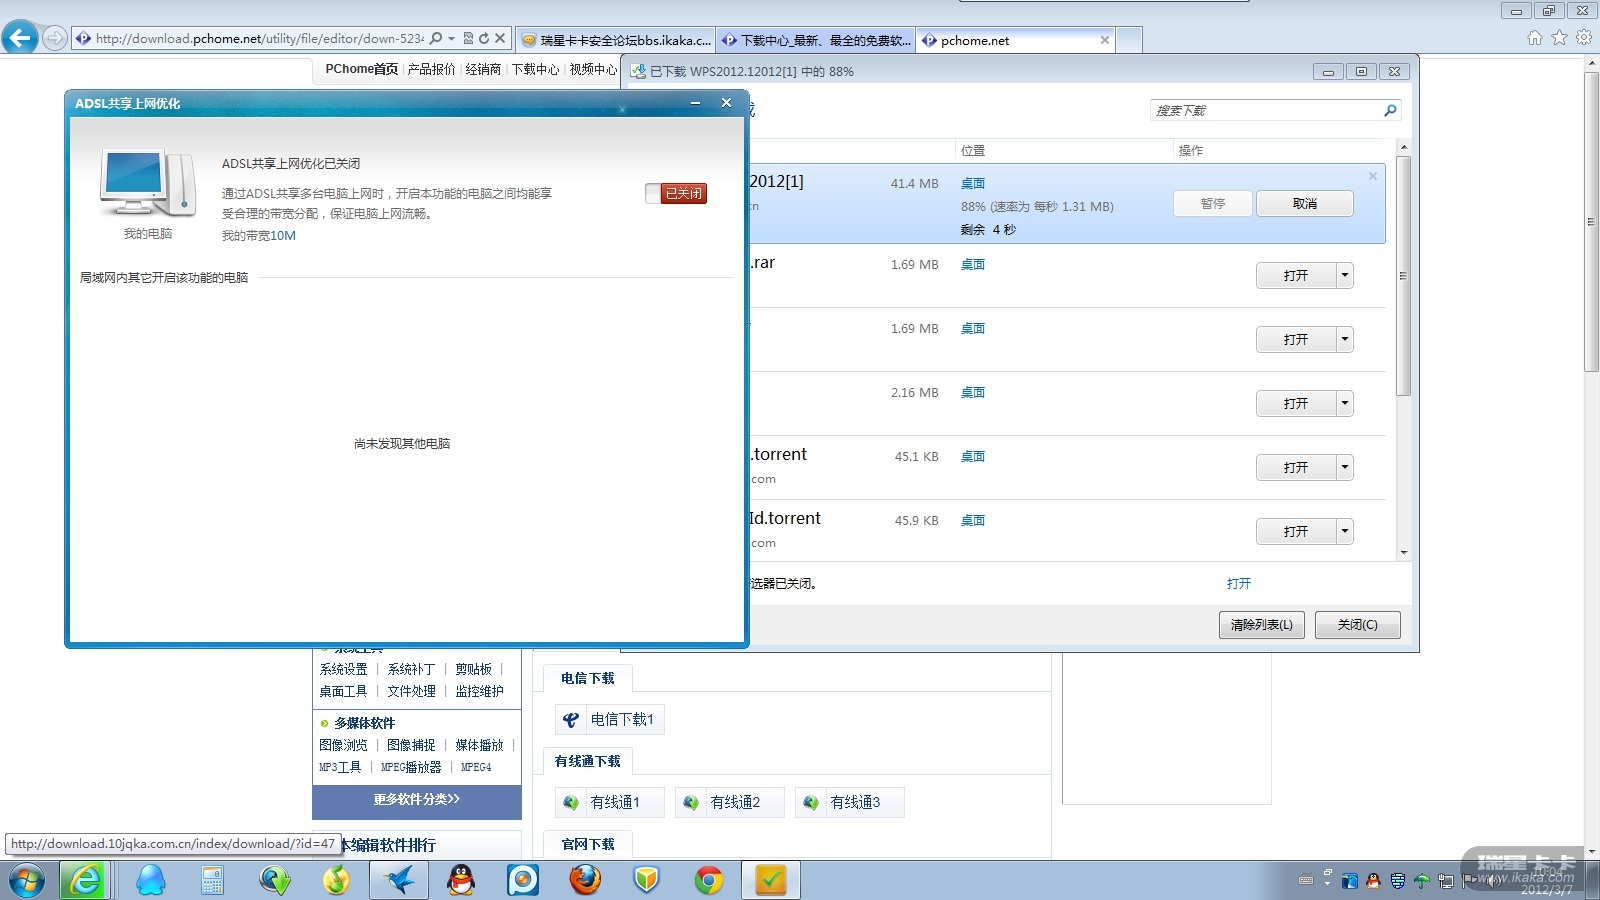Click the green umbrella tray icon
The width and height of the screenshot is (1600, 900).
pos(1421,881)
